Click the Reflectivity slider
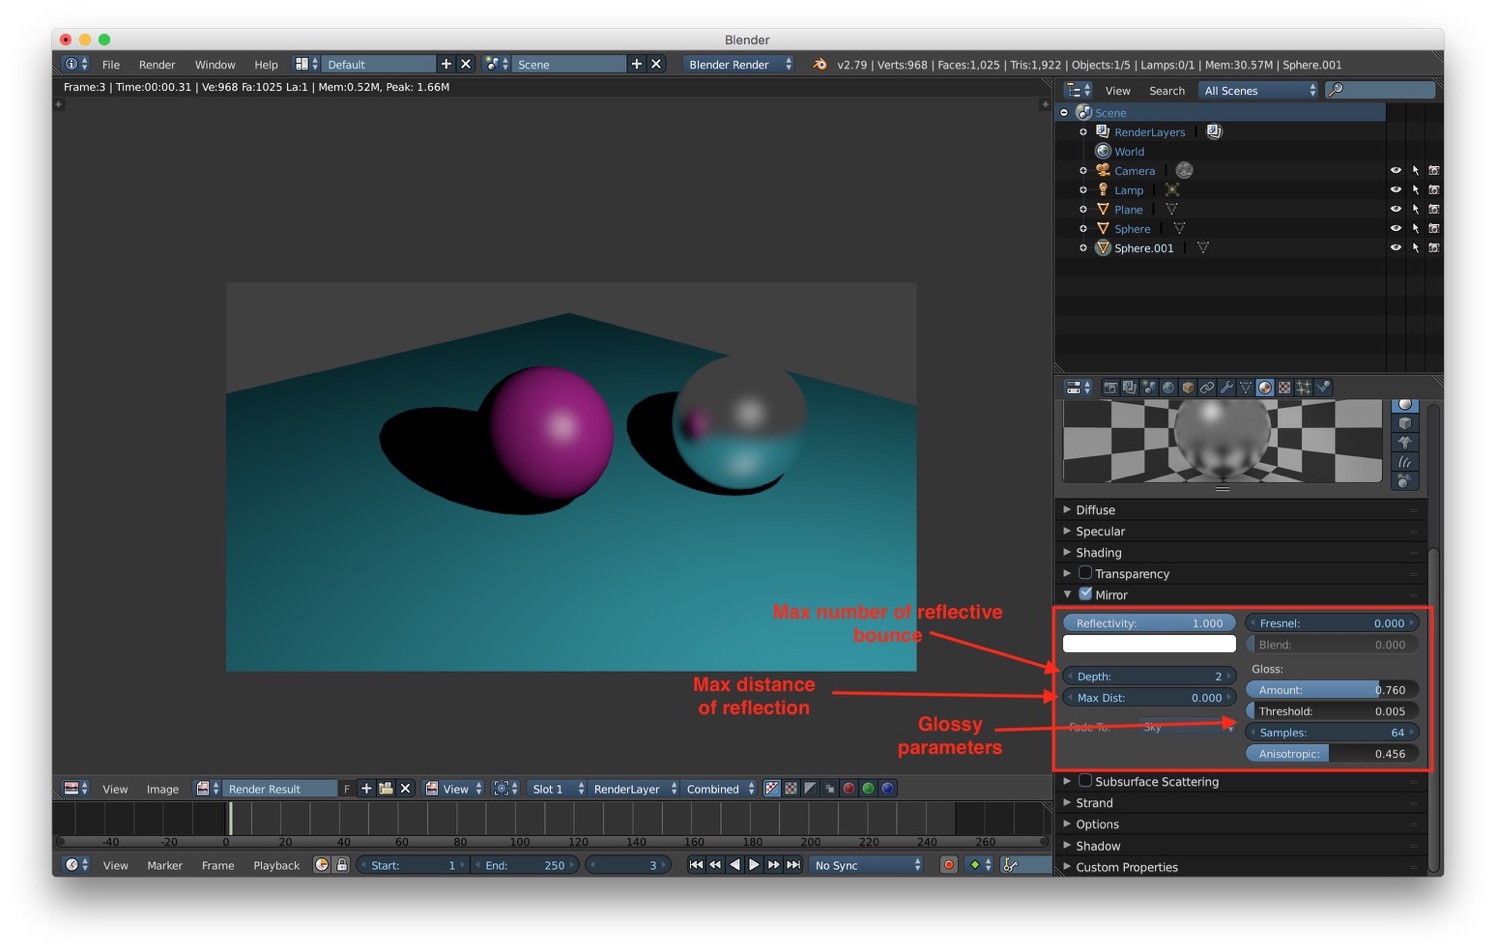Image resolution: width=1495 pixels, height=951 pixels. pos(1149,622)
